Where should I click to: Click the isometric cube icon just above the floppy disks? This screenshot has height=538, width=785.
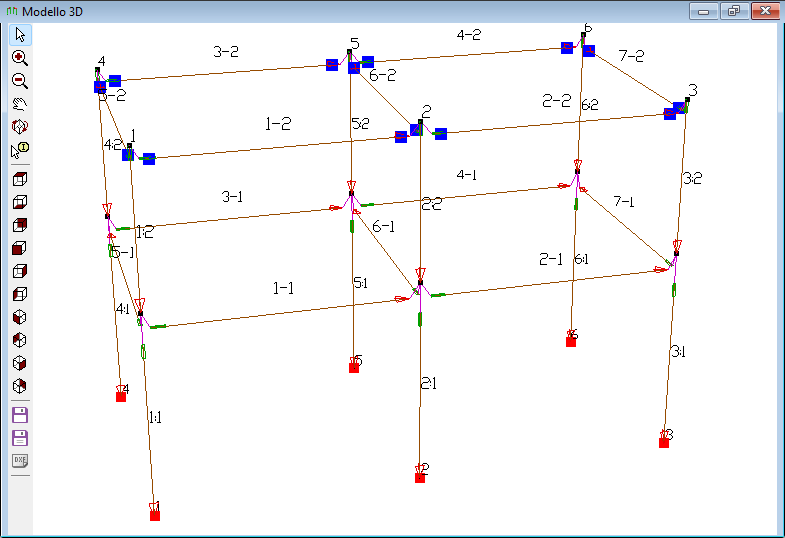point(20,385)
